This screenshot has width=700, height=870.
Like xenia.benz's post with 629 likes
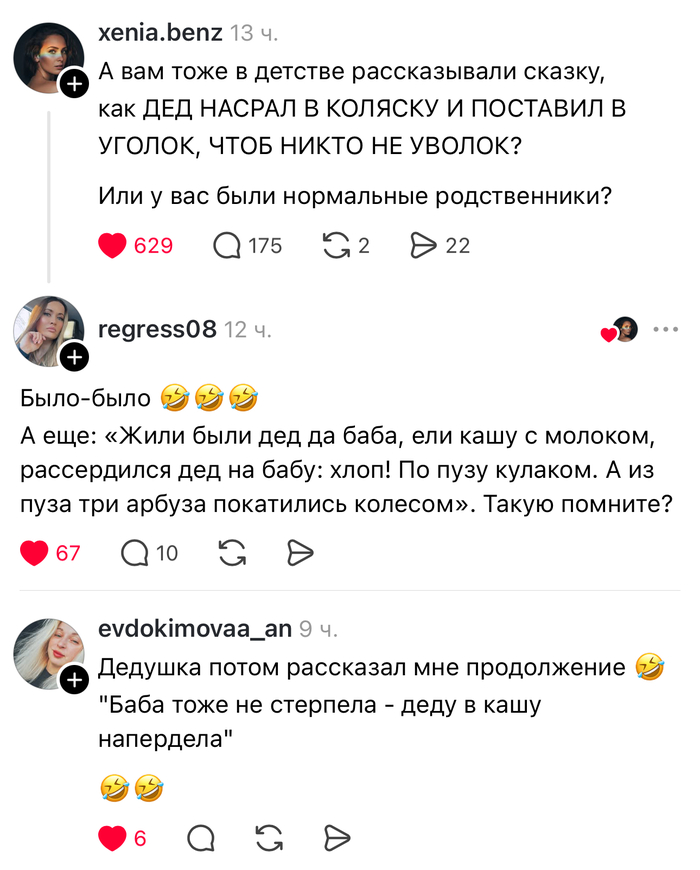point(115,245)
